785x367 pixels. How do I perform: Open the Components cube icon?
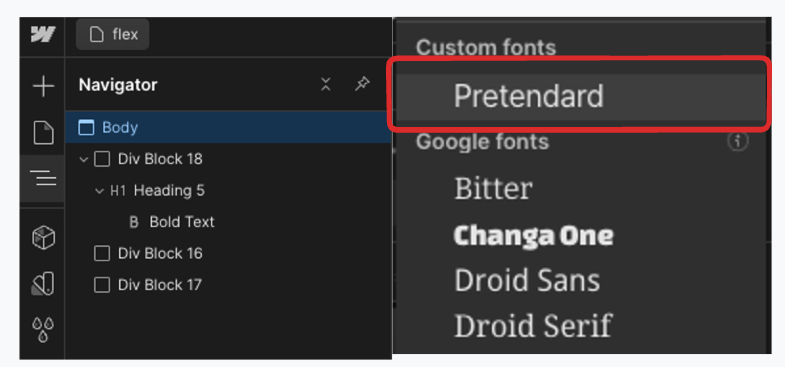[x=44, y=237]
